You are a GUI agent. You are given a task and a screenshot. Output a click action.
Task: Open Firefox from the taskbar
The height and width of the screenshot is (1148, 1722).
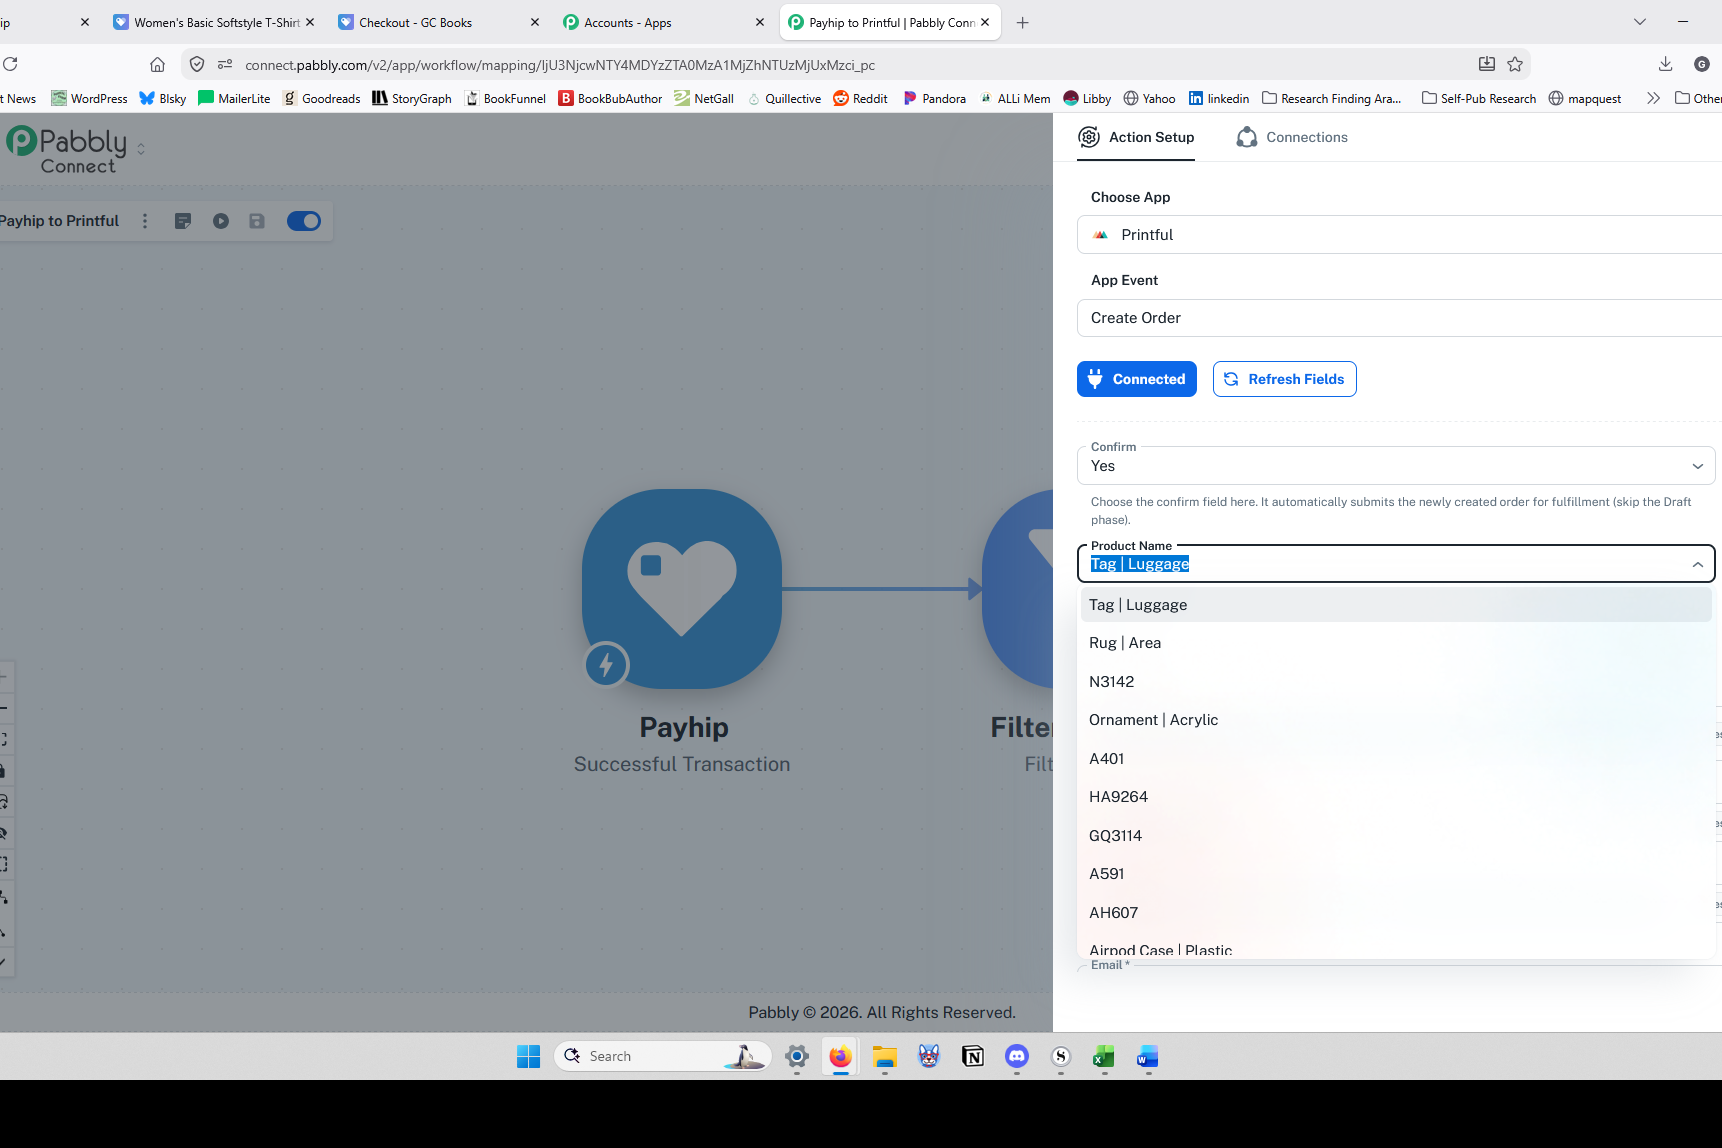(x=840, y=1056)
